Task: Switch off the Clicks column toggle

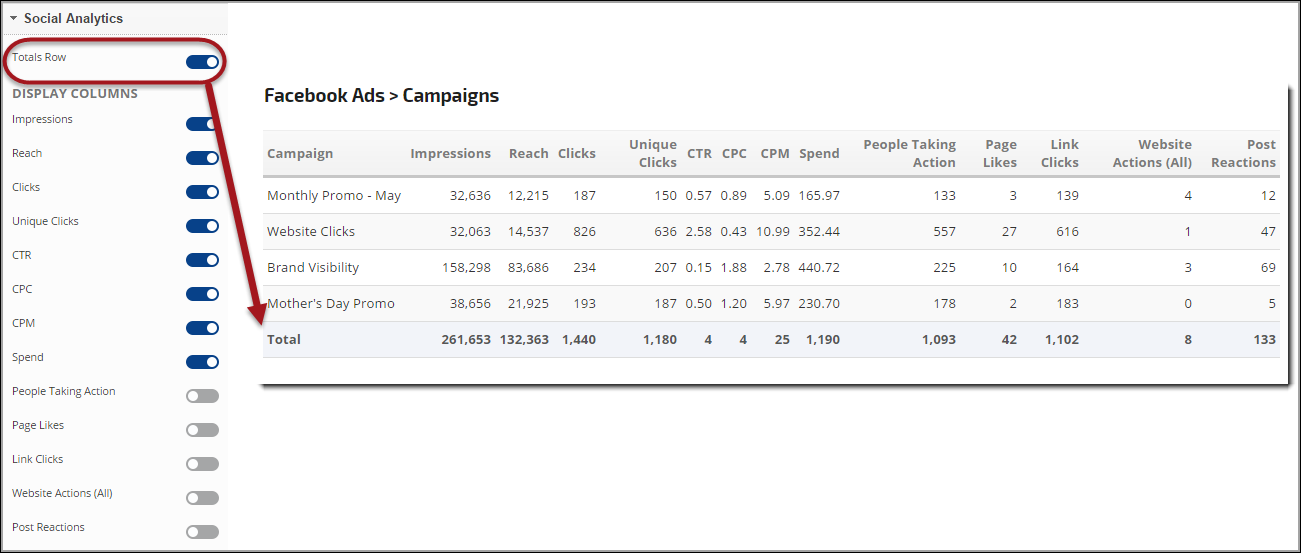Action: pyautogui.click(x=202, y=192)
